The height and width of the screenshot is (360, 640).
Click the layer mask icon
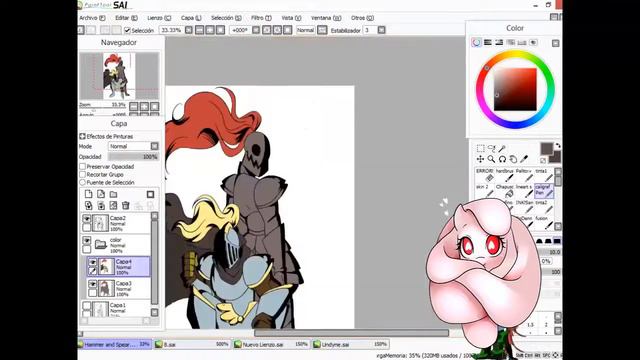[x=150, y=194]
